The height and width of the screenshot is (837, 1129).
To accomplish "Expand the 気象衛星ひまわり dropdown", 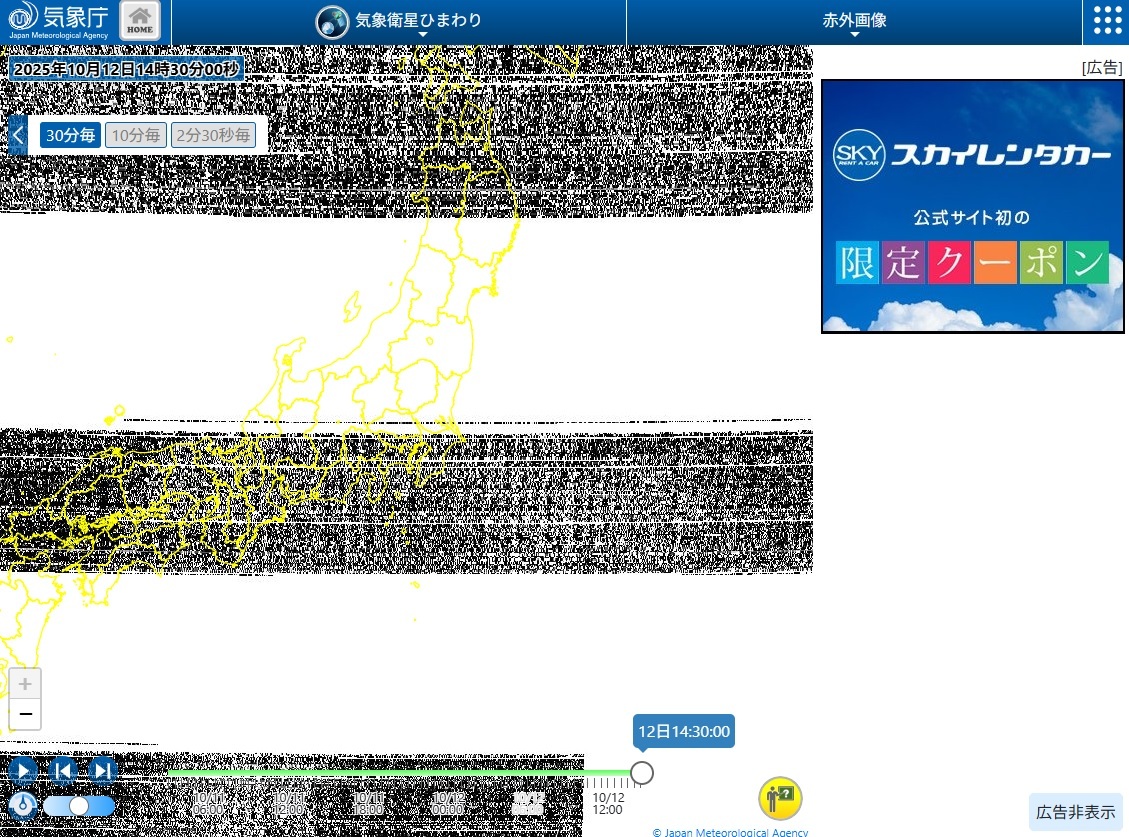I will [399, 22].
